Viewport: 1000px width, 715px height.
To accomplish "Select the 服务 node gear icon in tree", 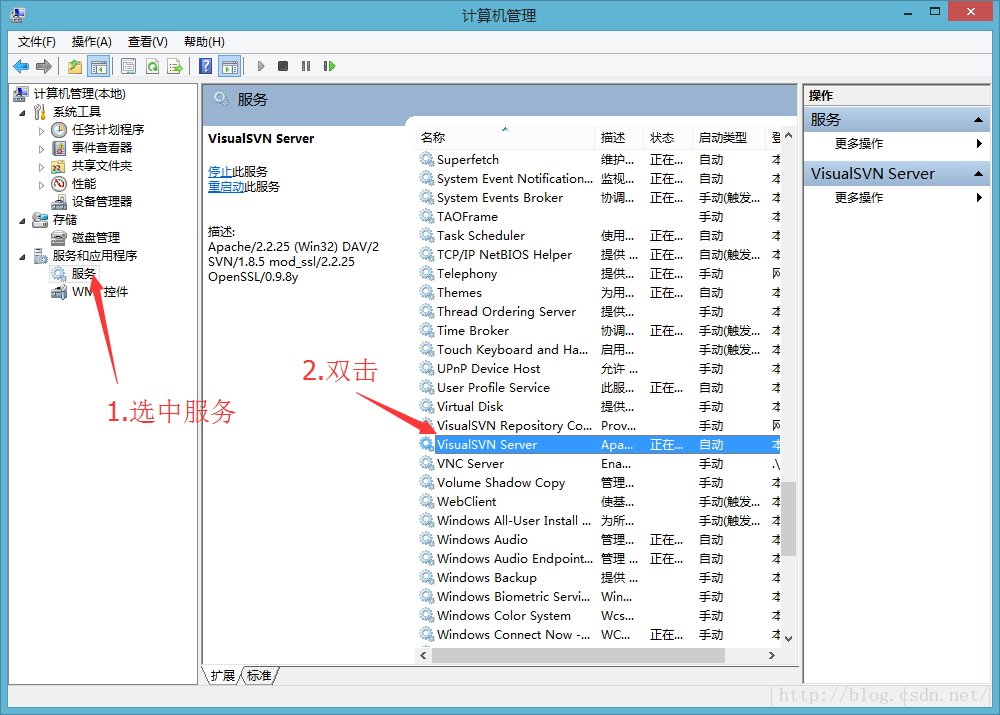I will [x=59, y=274].
